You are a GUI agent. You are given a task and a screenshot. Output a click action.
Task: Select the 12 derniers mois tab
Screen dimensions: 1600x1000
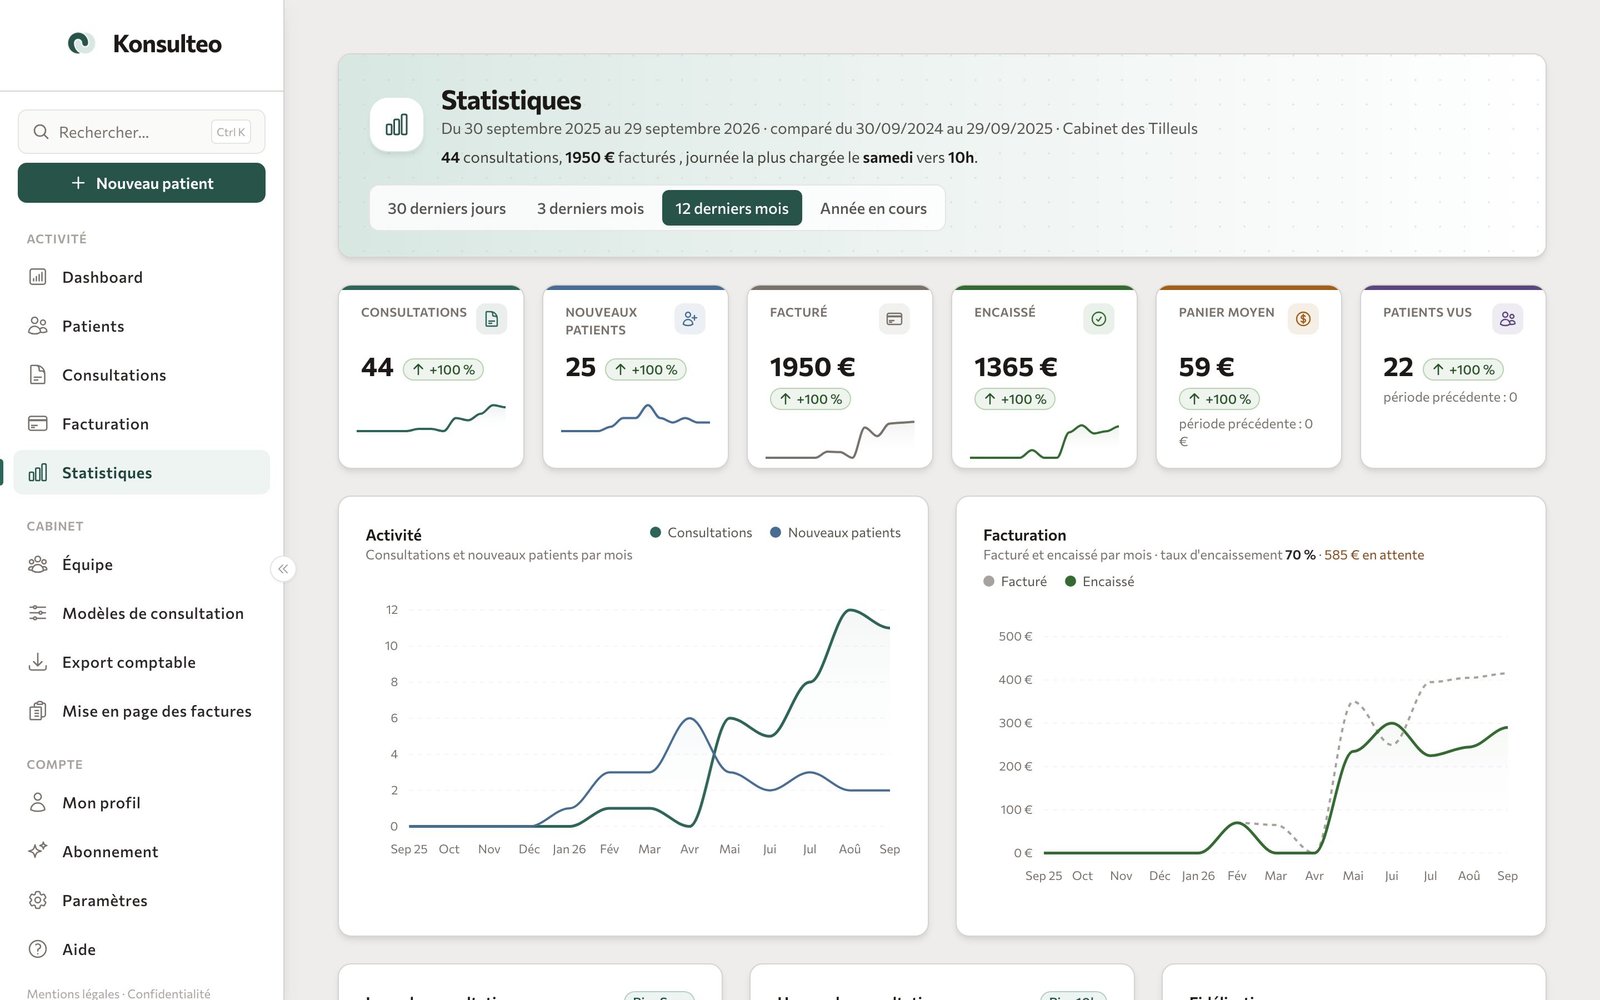(732, 208)
